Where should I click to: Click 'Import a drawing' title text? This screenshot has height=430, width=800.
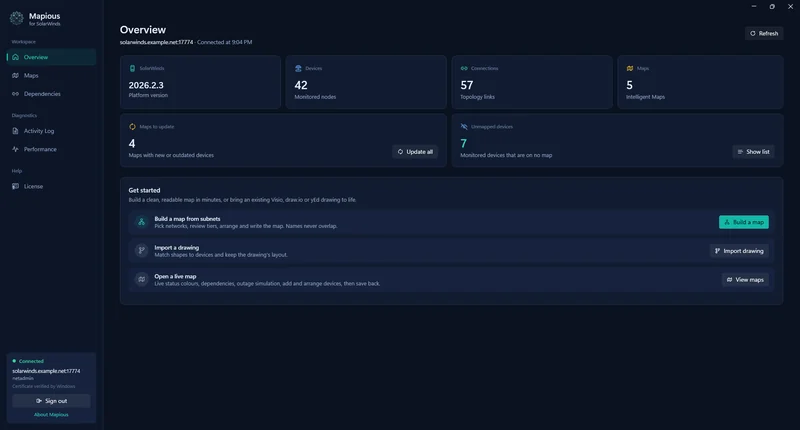coord(177,247)
